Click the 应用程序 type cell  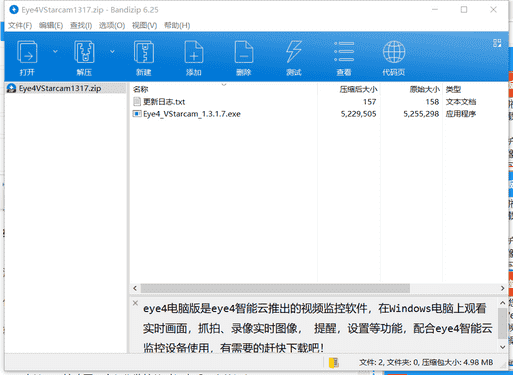461,114
